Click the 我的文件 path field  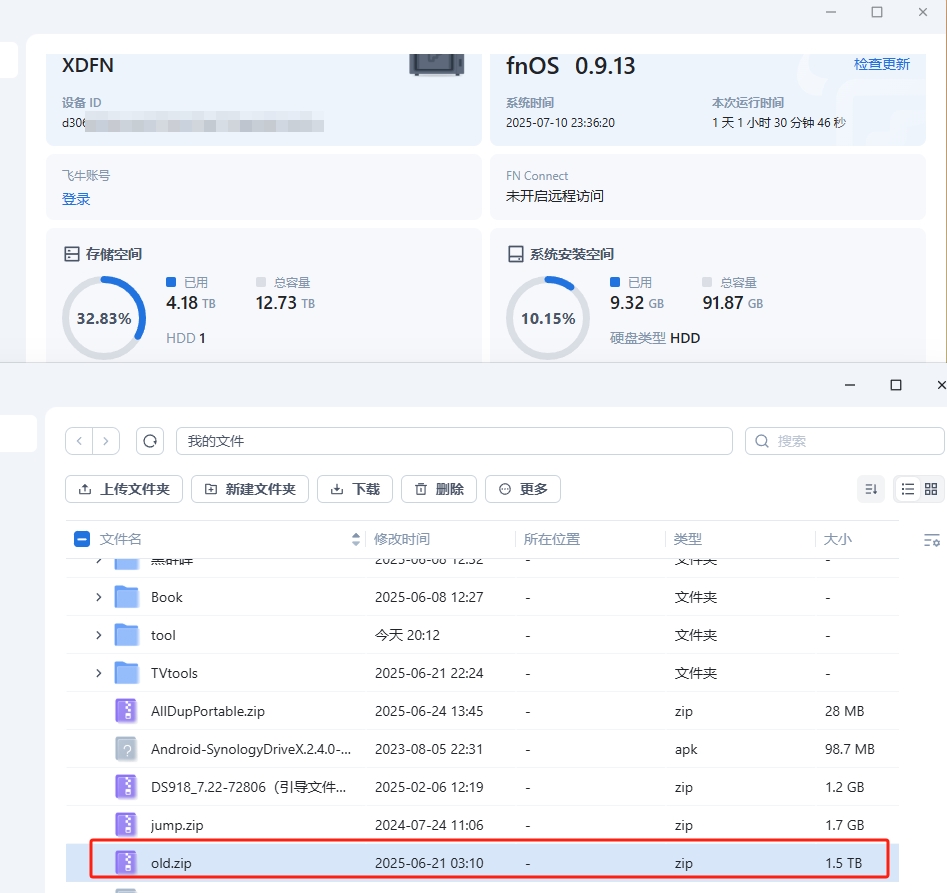tap(454, 441)
